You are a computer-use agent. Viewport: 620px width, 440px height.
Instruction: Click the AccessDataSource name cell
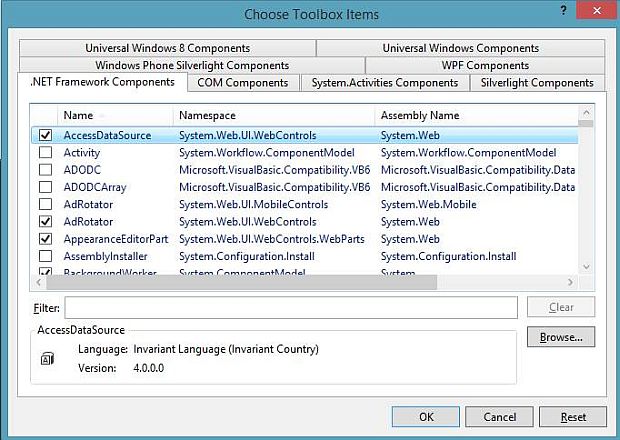pyautogui.click(x=108, y=135)
